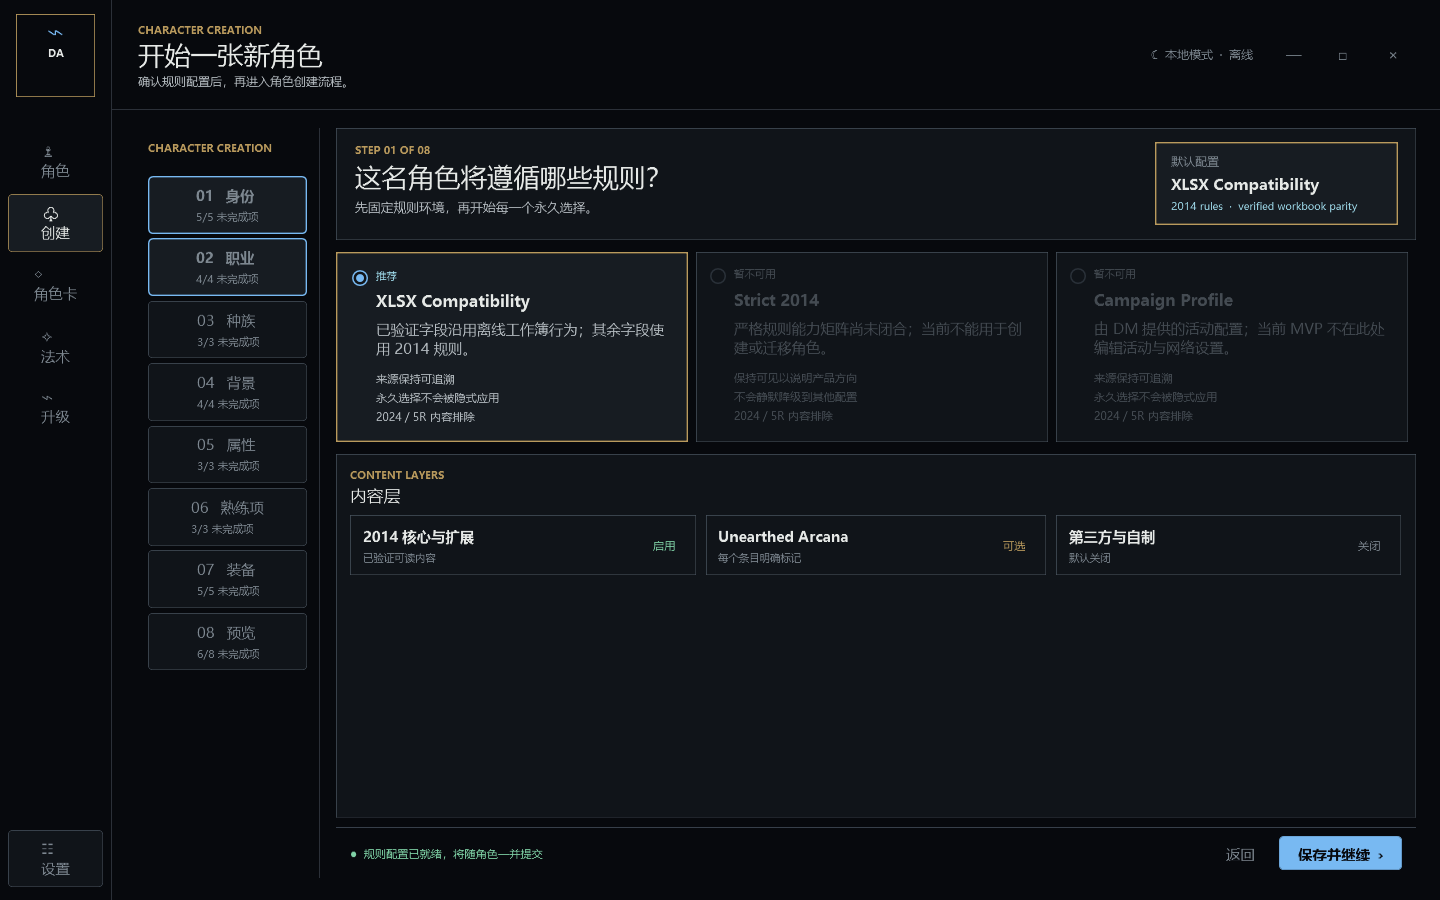
Task: Click the 默认配置 XLSX Compatibility box
Action: [1276, 184]
